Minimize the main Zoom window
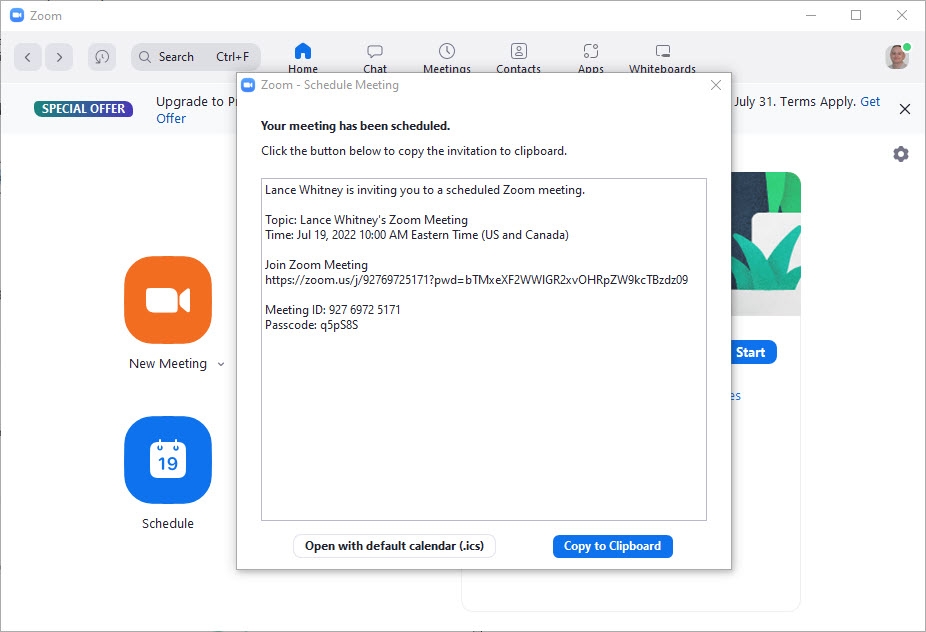926x632 pixels. (811, 15)
